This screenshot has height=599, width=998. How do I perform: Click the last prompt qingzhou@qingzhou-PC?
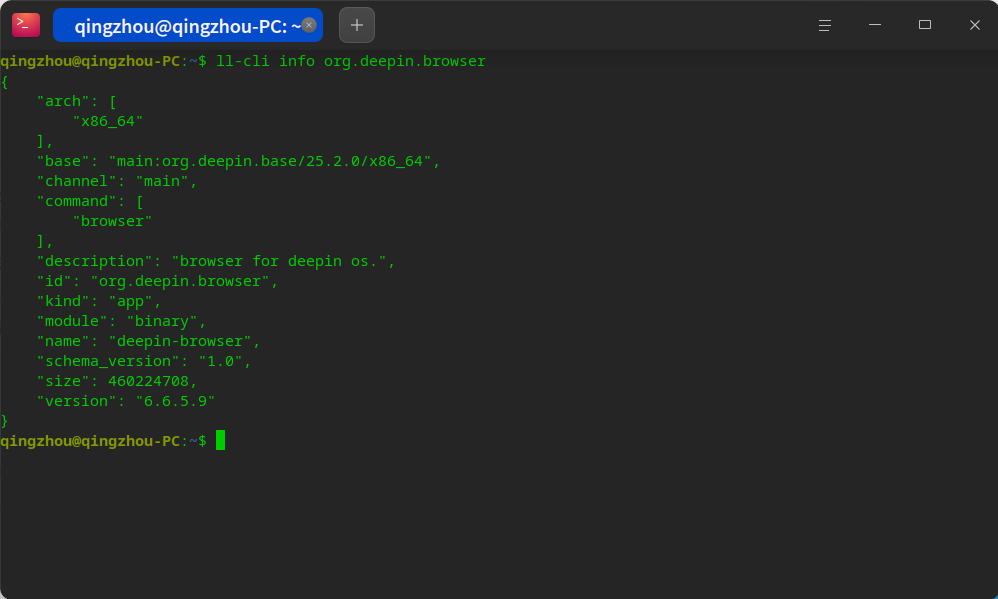click(90, 441)
